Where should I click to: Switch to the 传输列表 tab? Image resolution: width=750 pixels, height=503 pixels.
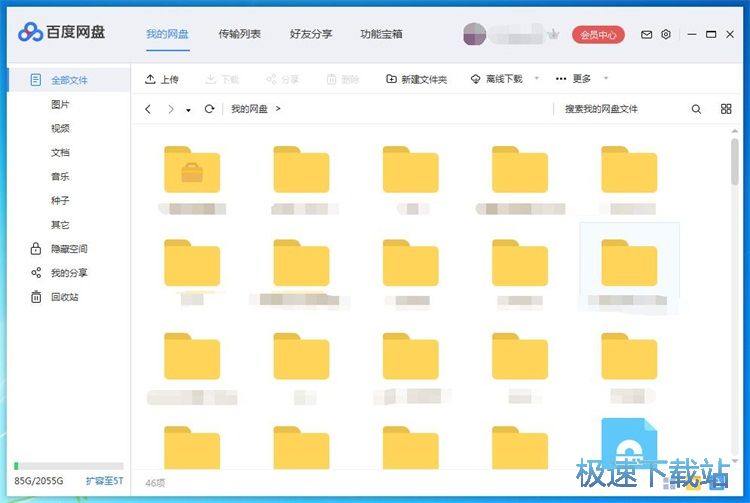[x=239, y=34]
